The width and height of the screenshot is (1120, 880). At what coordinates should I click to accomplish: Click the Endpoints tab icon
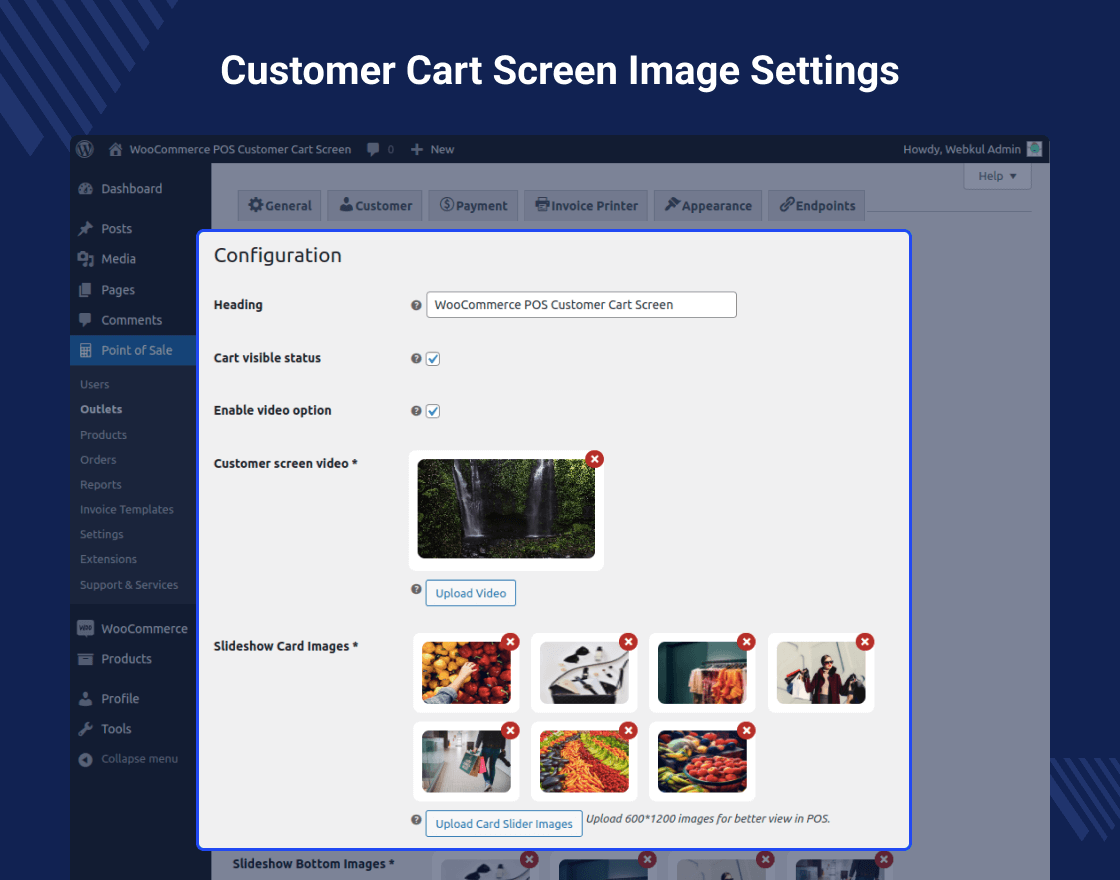tap(788, 205)
